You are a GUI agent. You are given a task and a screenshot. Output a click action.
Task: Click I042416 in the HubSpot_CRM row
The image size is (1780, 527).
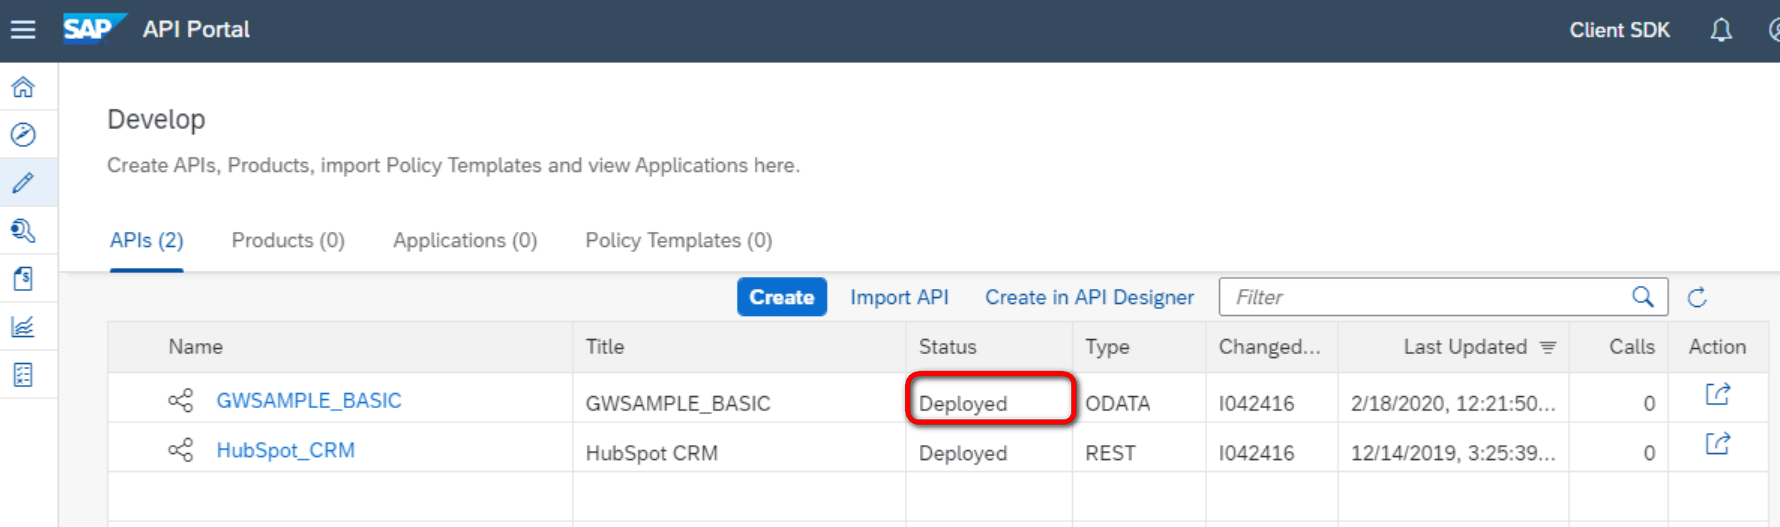1256,453
